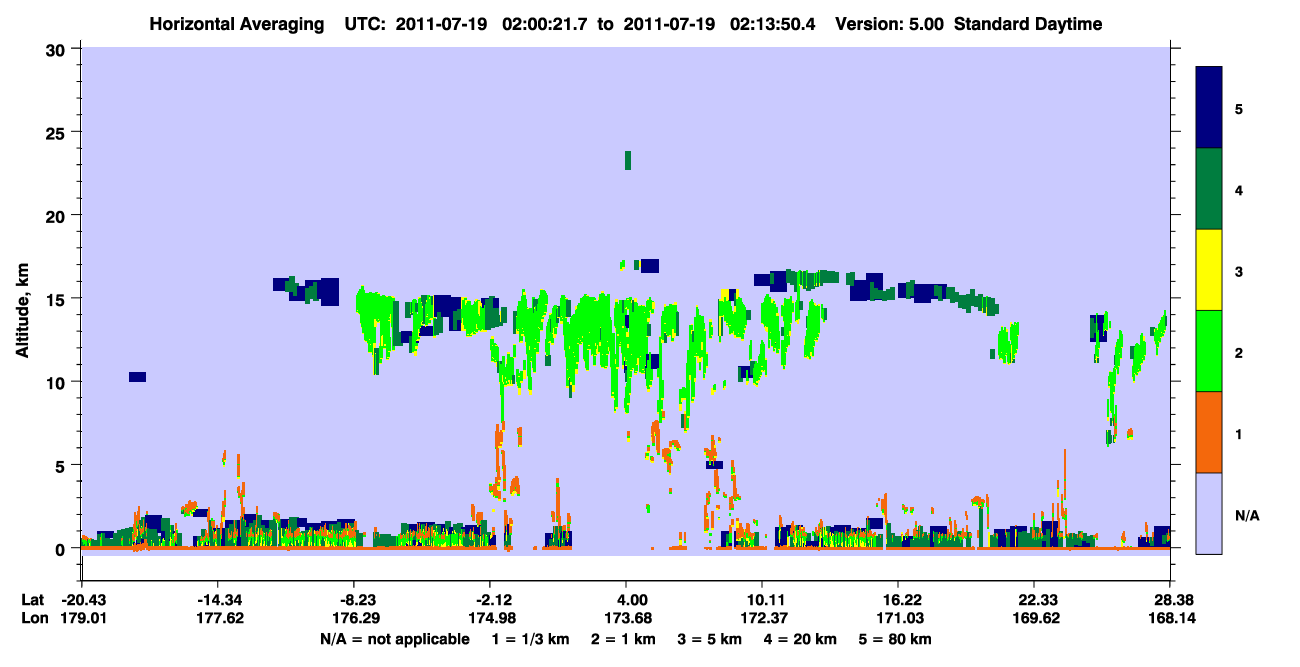Click the '1 = 1/3 km' legend note

point(531,639)
